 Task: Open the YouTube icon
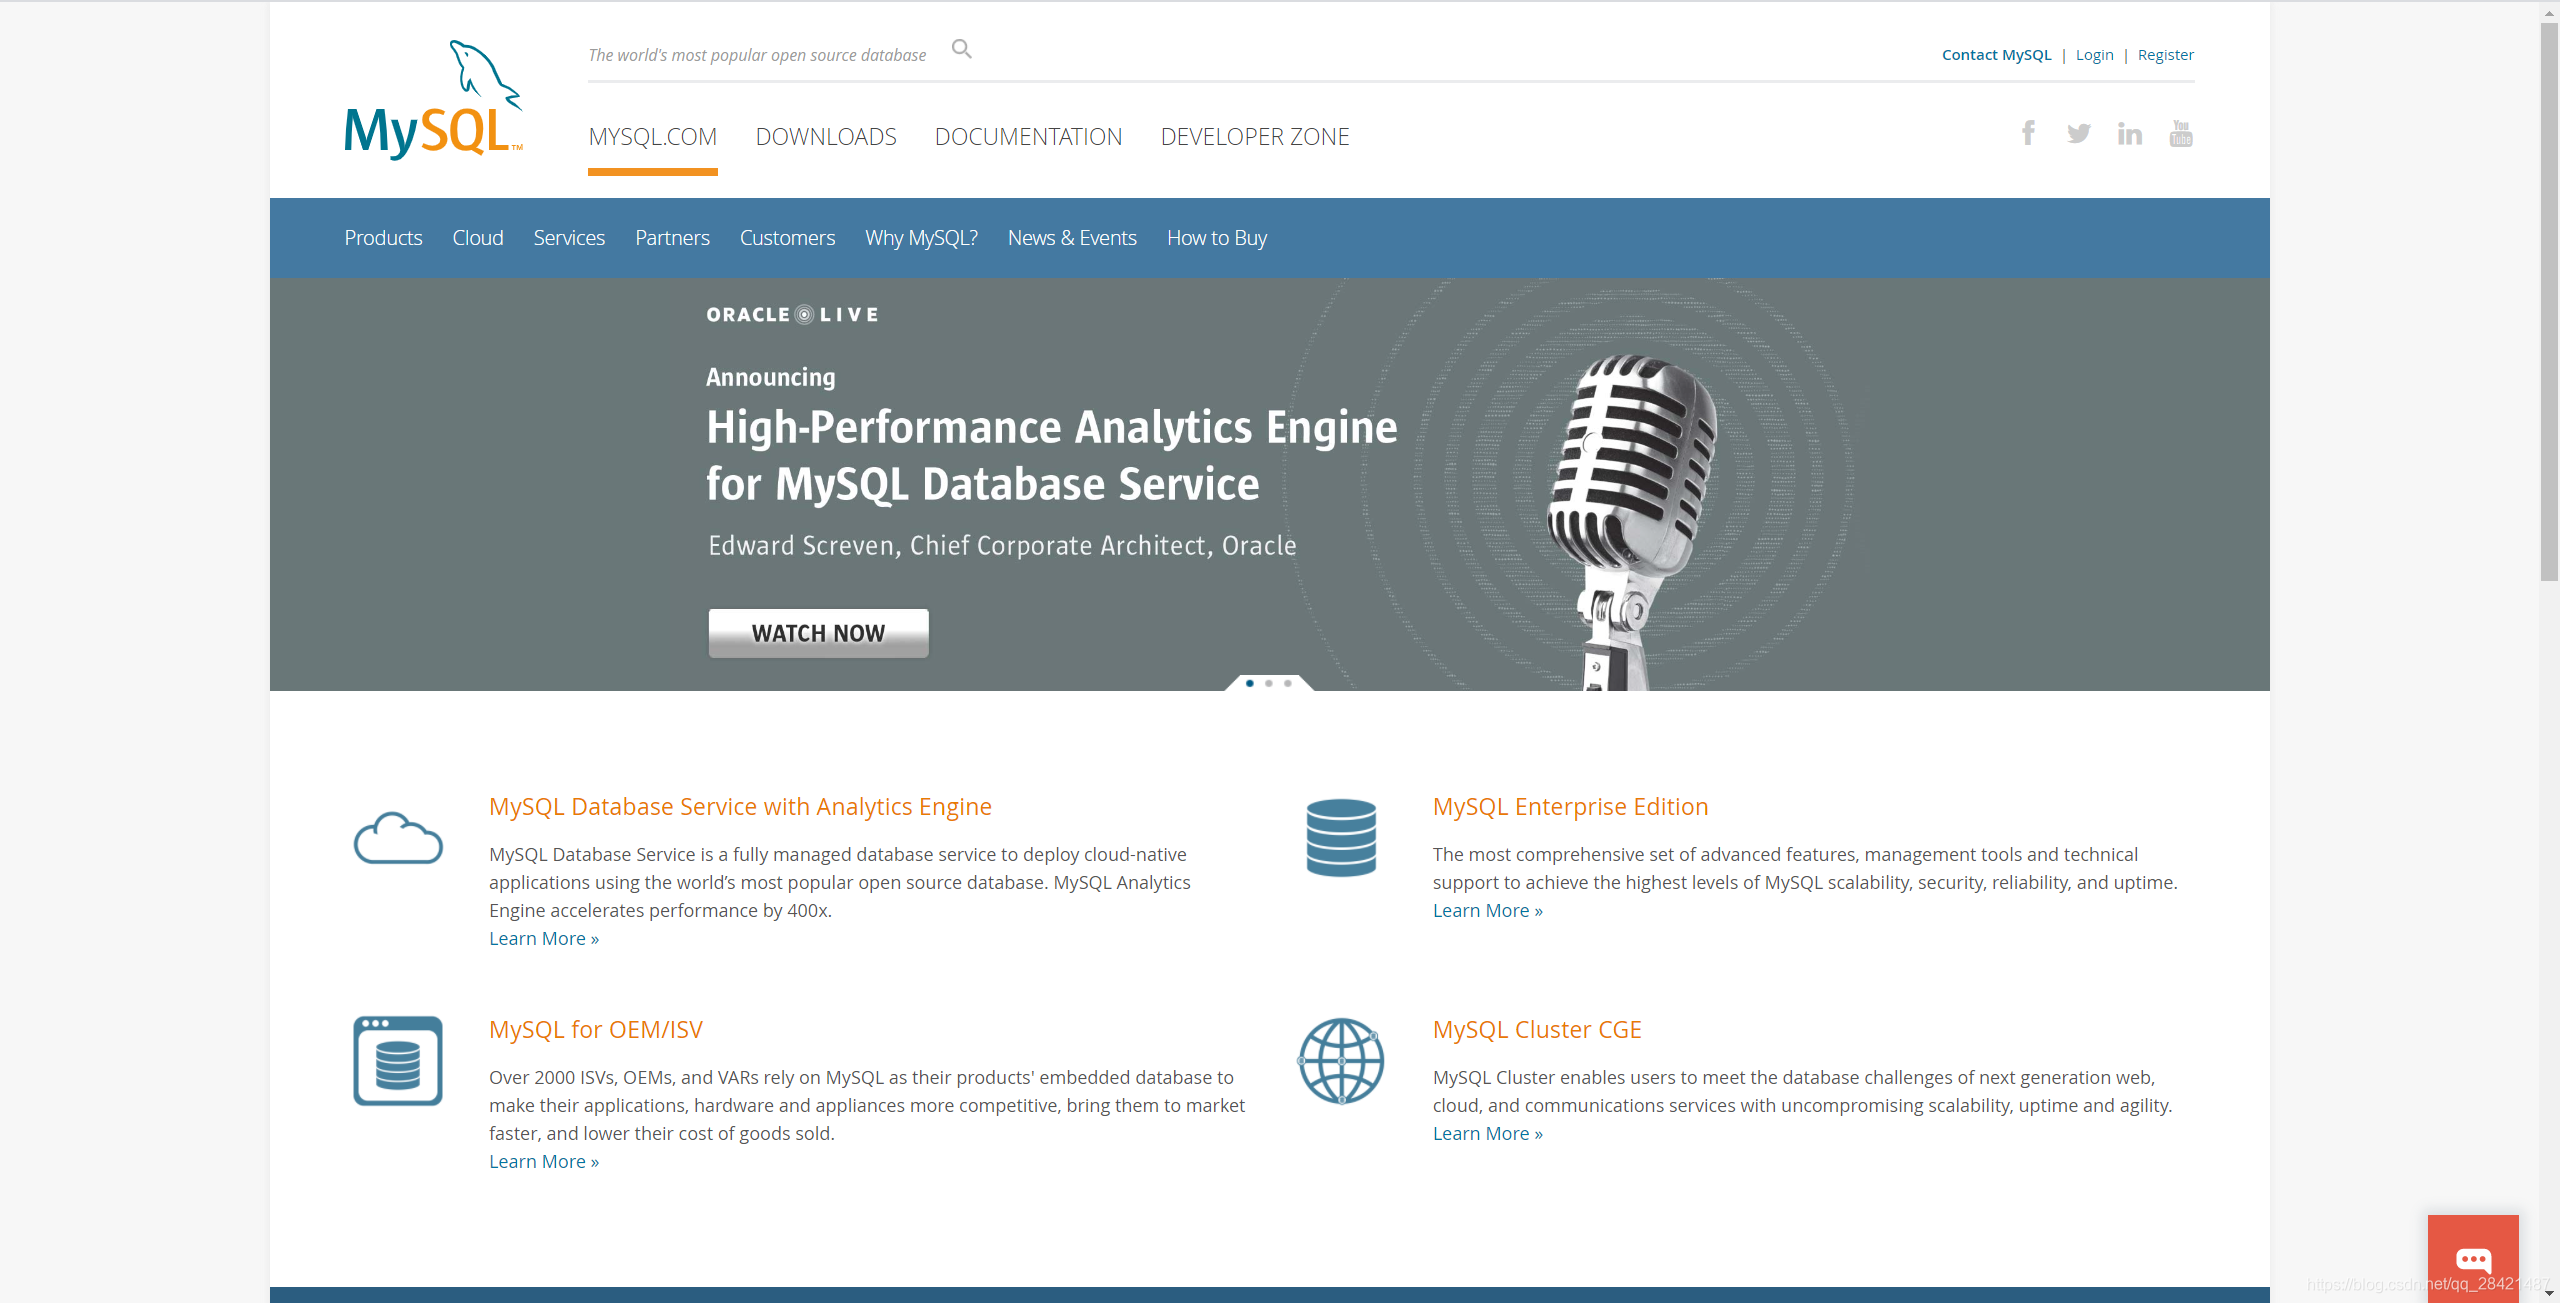(x=2181, y=134)
